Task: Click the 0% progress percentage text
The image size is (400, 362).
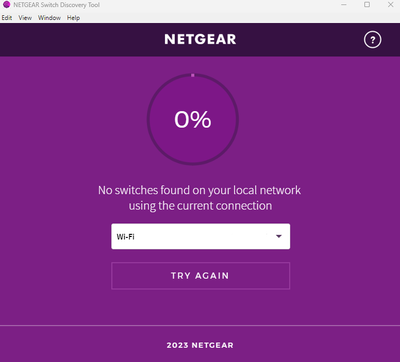Action: [193, 119]
